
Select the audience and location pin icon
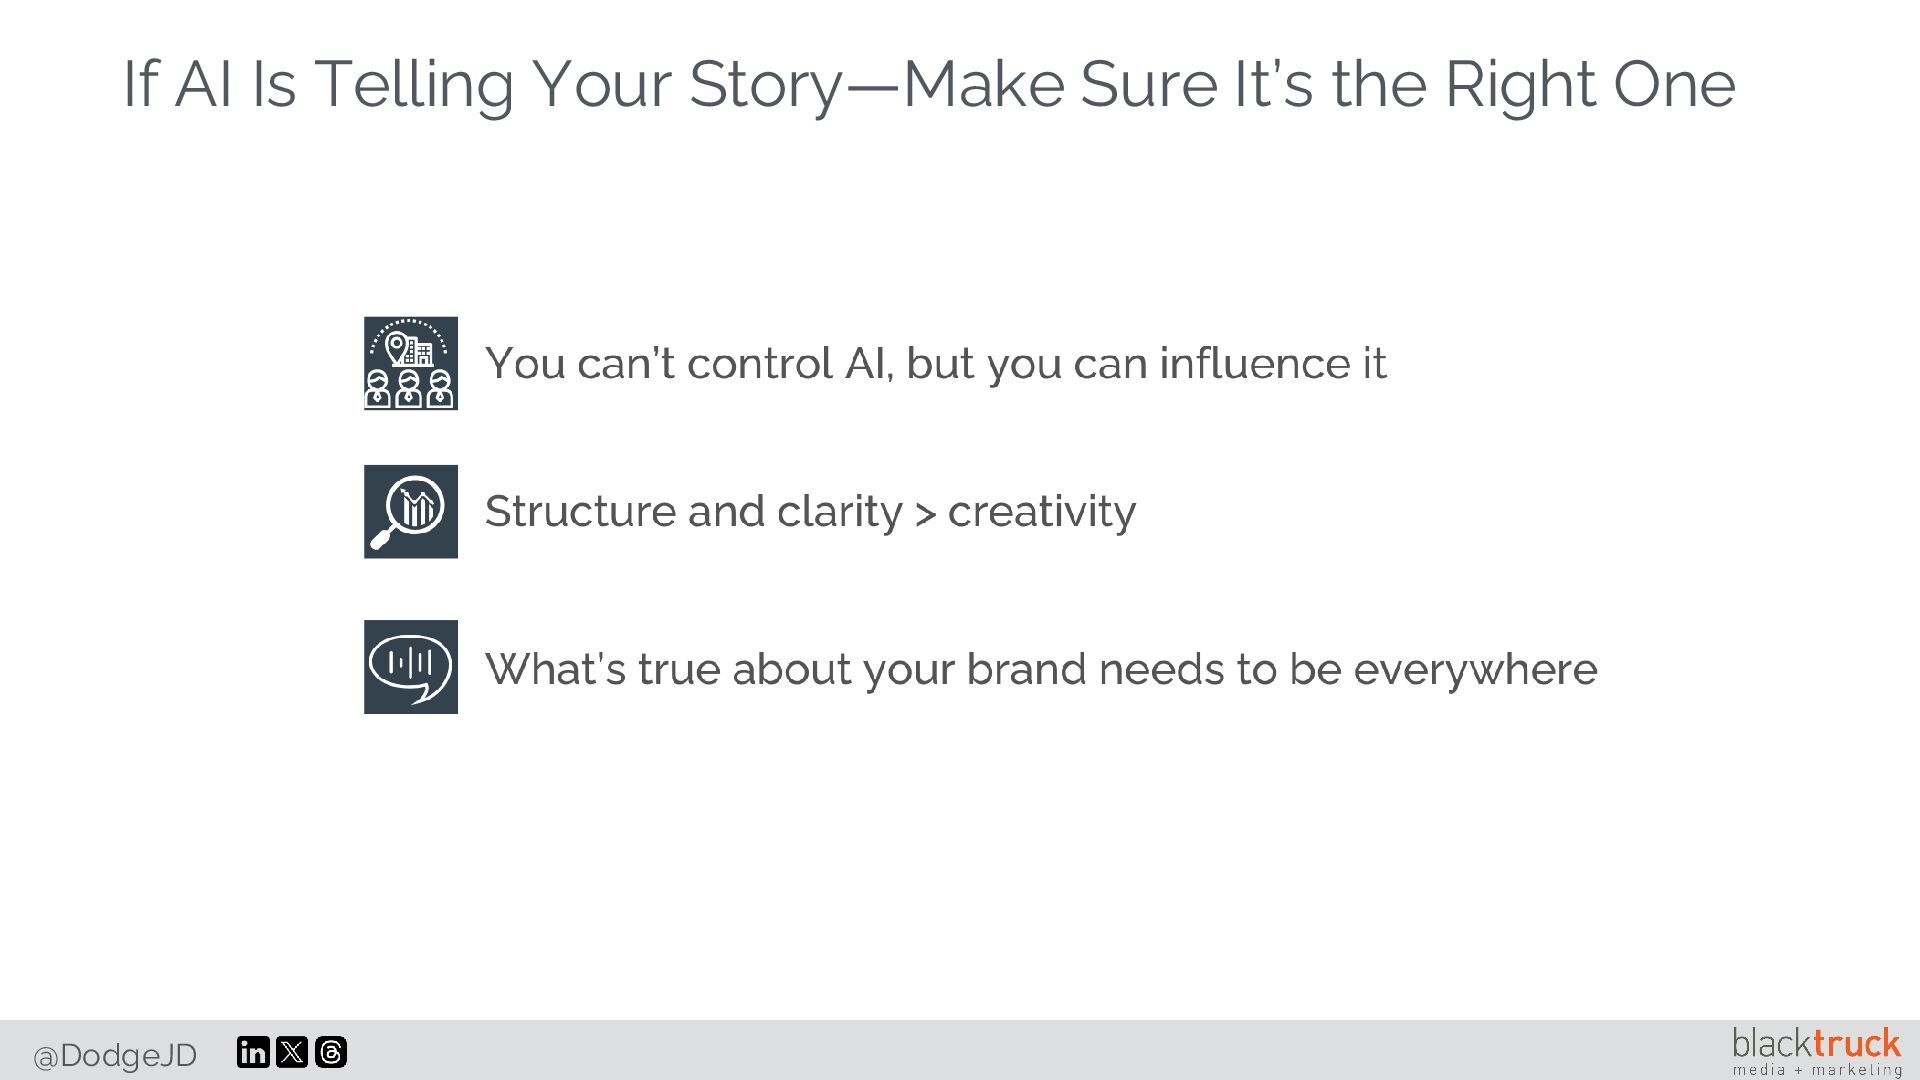pyautogui.click(x=410, y=363)
